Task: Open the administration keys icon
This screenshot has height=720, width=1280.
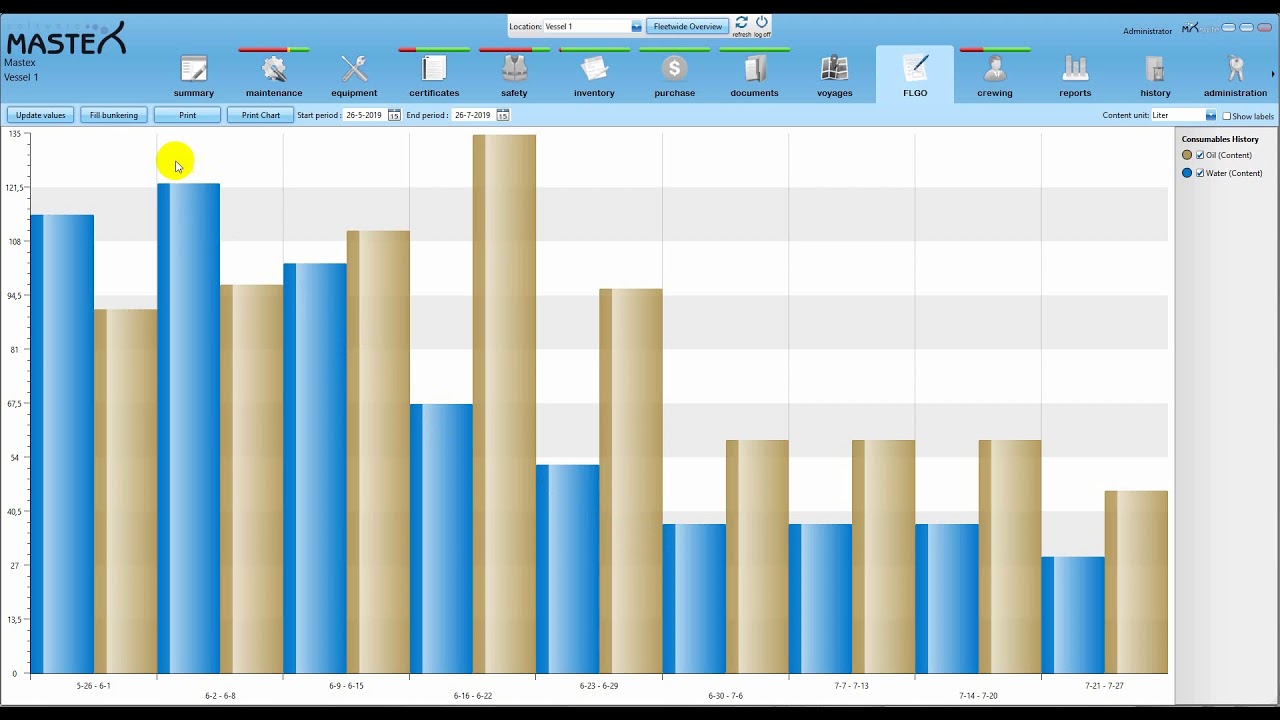Action: pos(1236,69)
